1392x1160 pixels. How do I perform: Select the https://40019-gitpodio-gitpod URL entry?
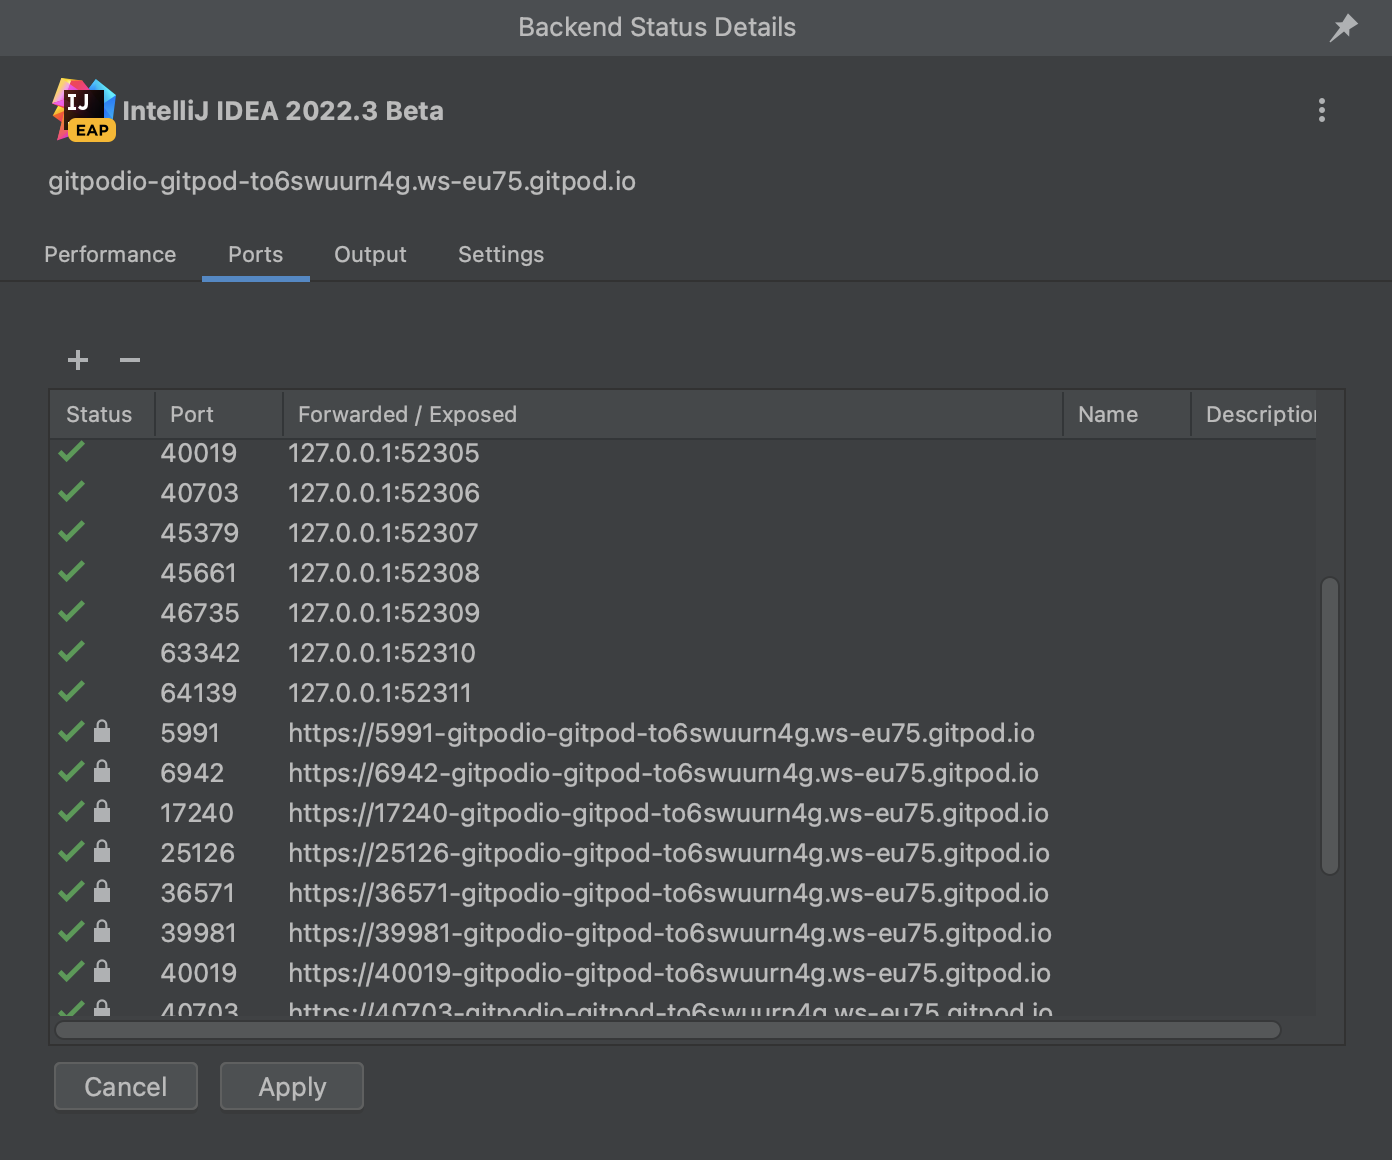(669, 973)
